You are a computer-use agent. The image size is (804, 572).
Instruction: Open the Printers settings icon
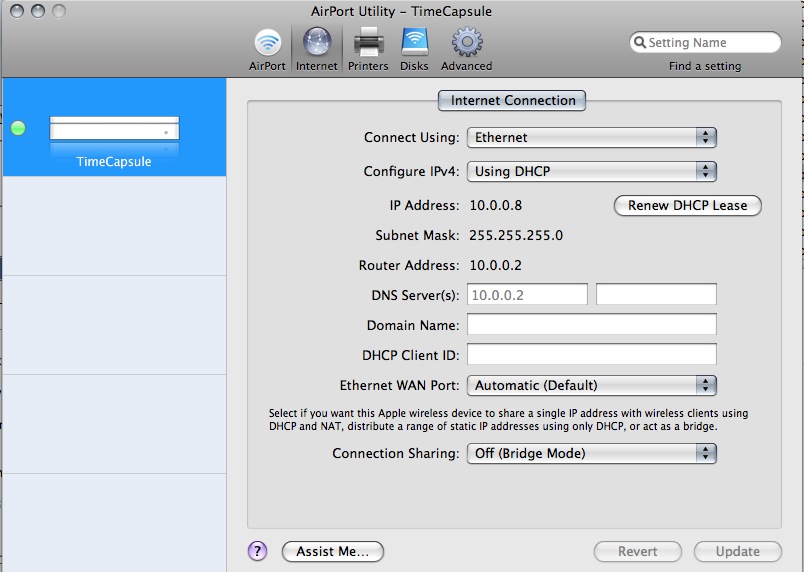coord(368,42)
